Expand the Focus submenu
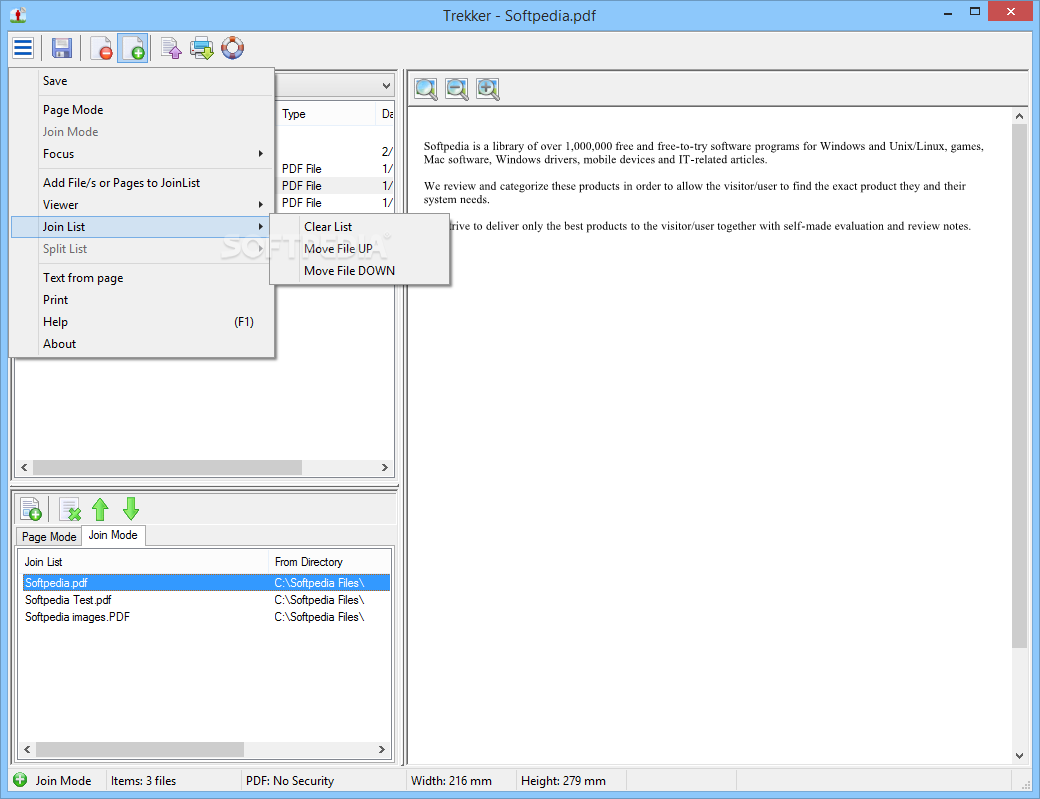Screen dimensions: 1040x799 [x=142, y=154]
